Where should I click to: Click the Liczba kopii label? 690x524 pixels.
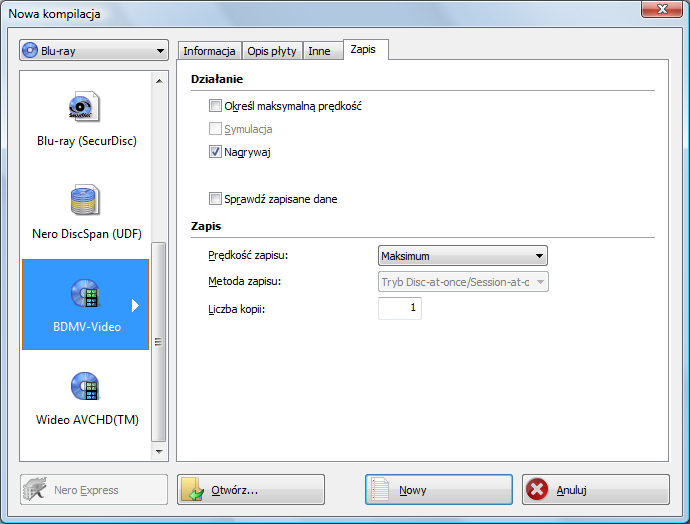tap(237, 309)
